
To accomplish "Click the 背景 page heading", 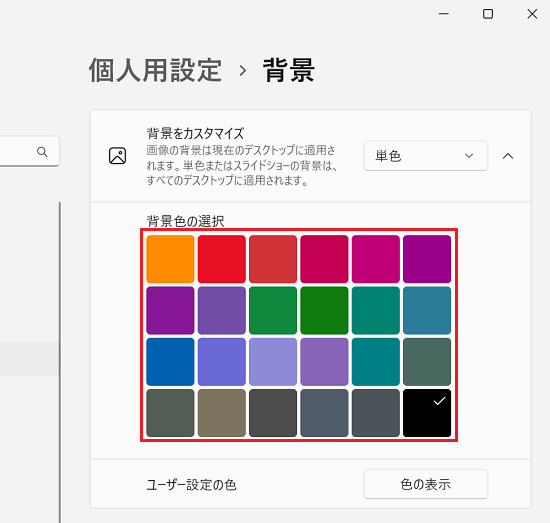I will [x=288, y=71].
